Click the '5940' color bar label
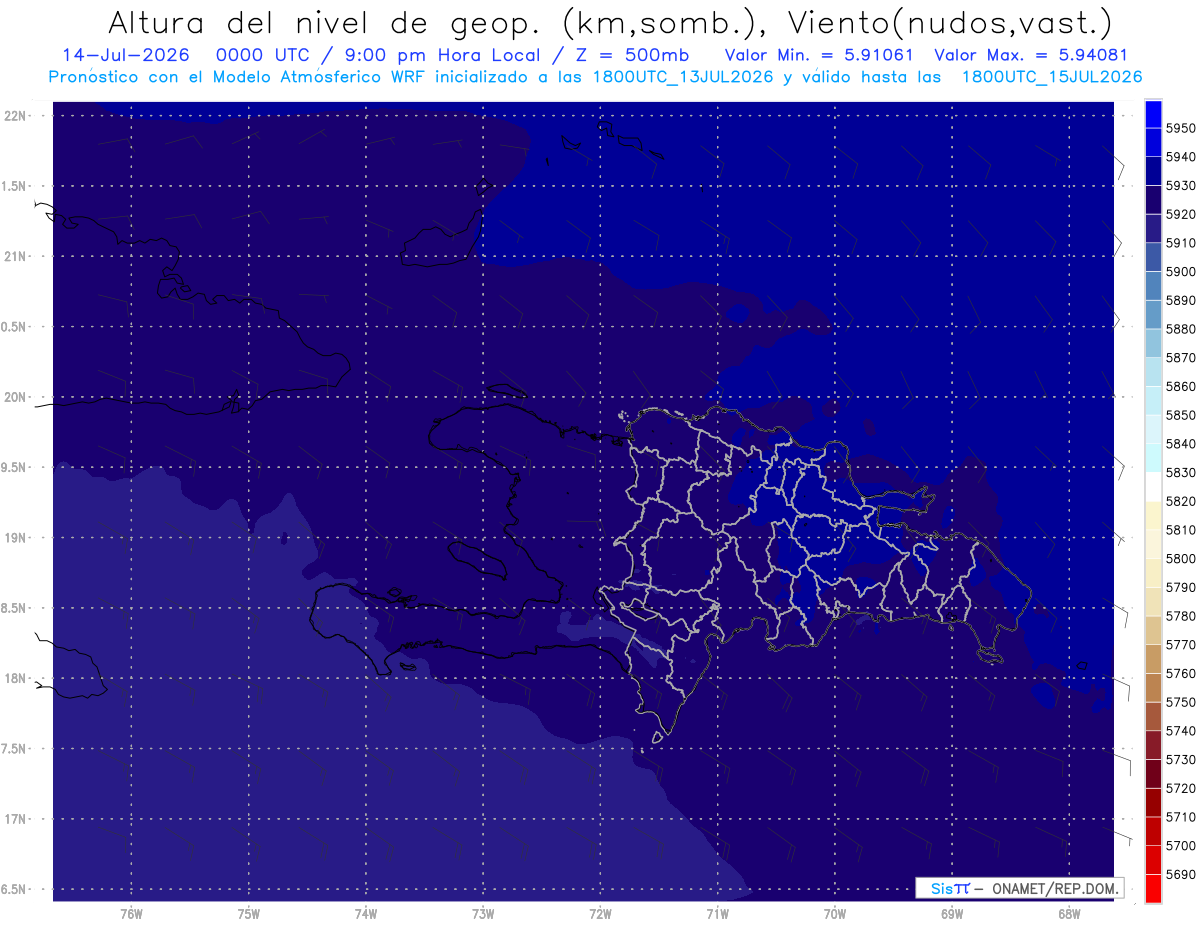 click(1181, 157)
